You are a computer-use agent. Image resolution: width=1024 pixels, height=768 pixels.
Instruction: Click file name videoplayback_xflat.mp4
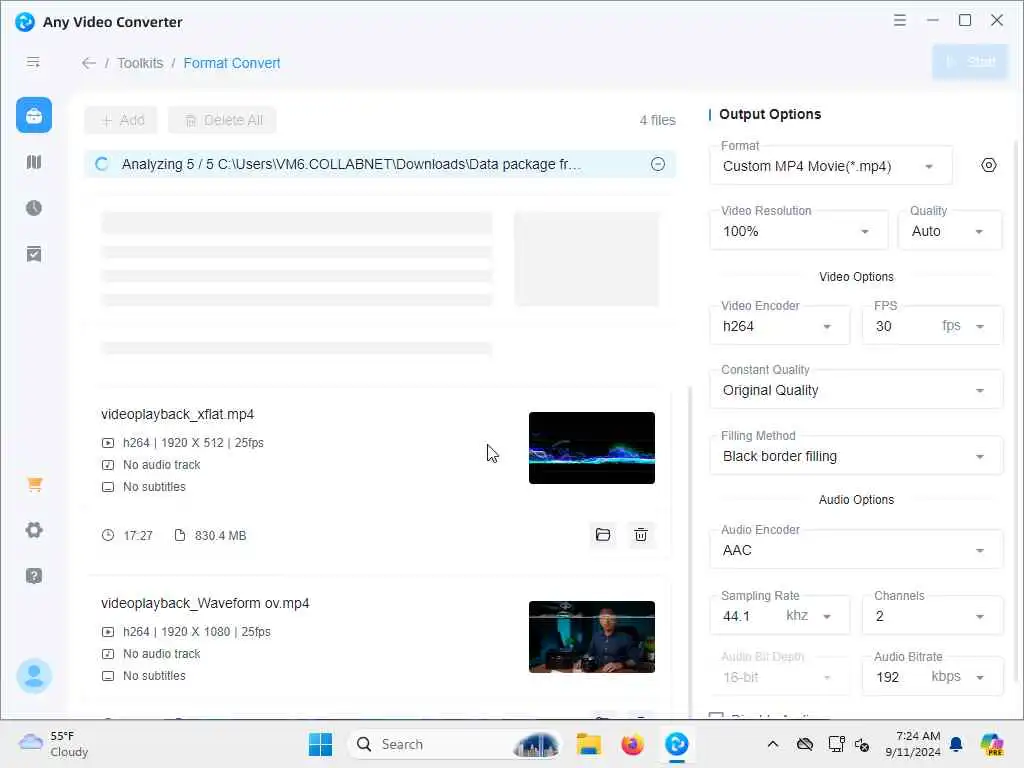(x=178, y=414)
